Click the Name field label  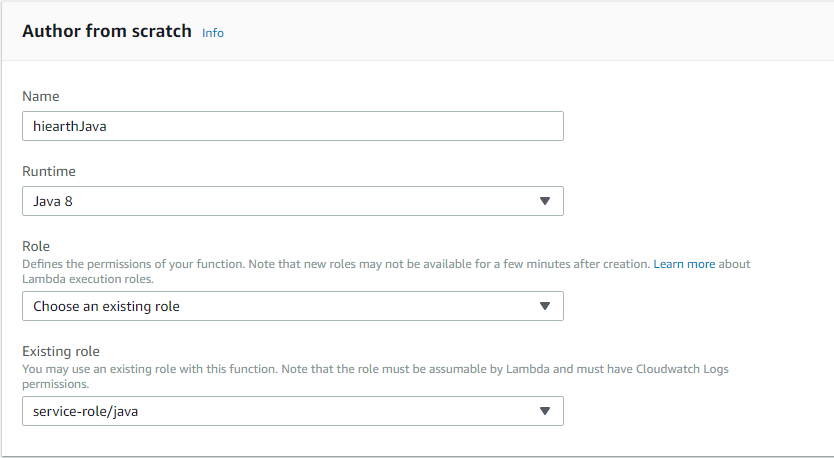tap(41, 96)
